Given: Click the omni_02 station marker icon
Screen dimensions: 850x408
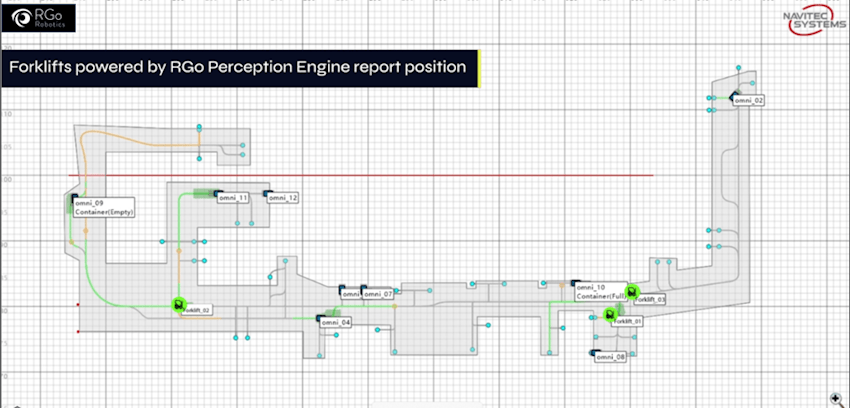Looking at the screenshot, I should 732,96.
